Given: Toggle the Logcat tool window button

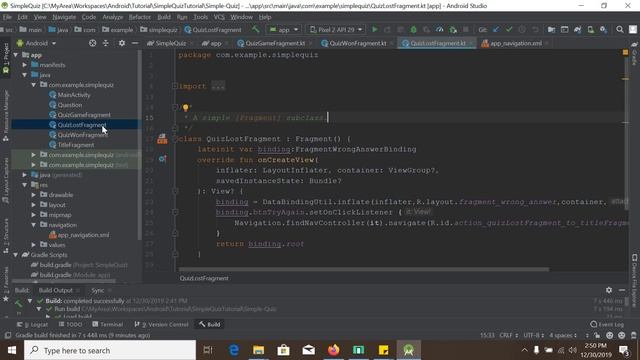Looking at the screenshot, I should pyautogui.click(x=32, y=324).
